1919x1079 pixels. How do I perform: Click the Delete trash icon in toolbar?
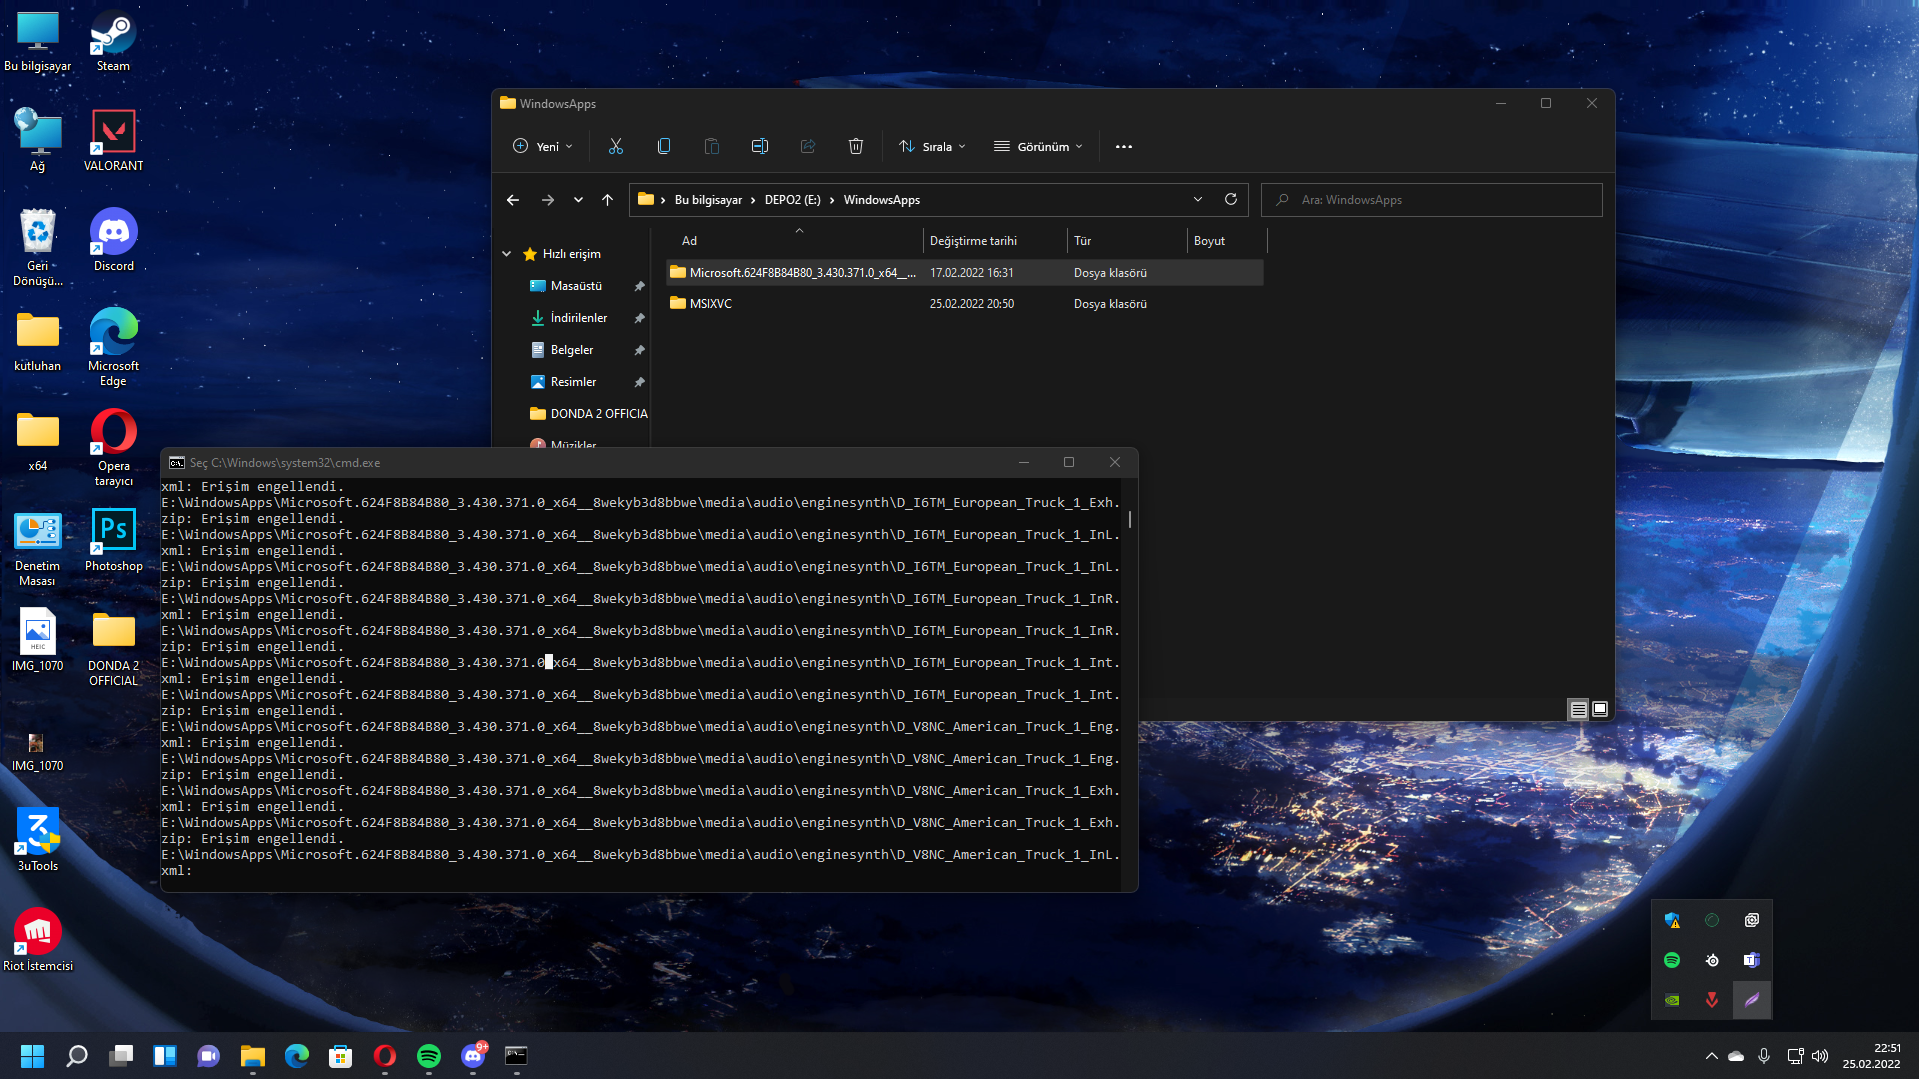(856, 146)
